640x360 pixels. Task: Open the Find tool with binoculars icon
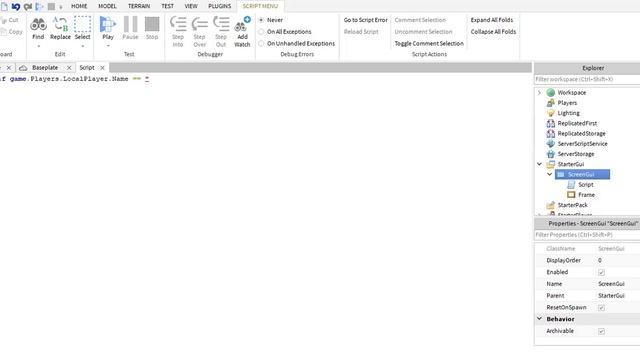click(x=38, y=28)
